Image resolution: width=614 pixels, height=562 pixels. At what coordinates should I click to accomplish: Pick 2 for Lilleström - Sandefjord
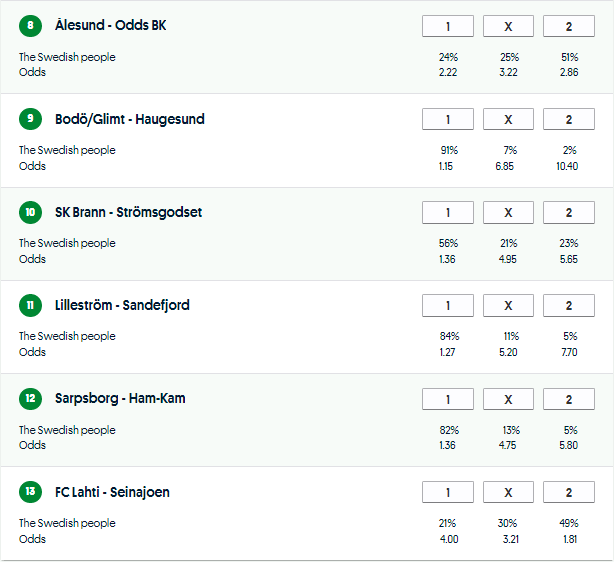[x=568, y=306]
